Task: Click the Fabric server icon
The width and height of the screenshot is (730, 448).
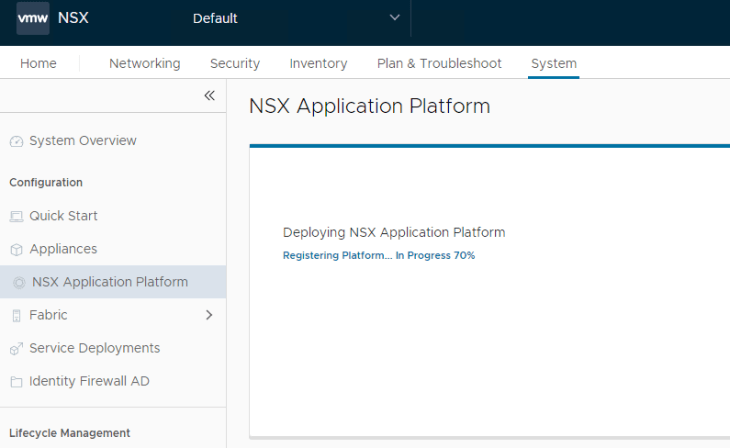Action: click(16, 316)
